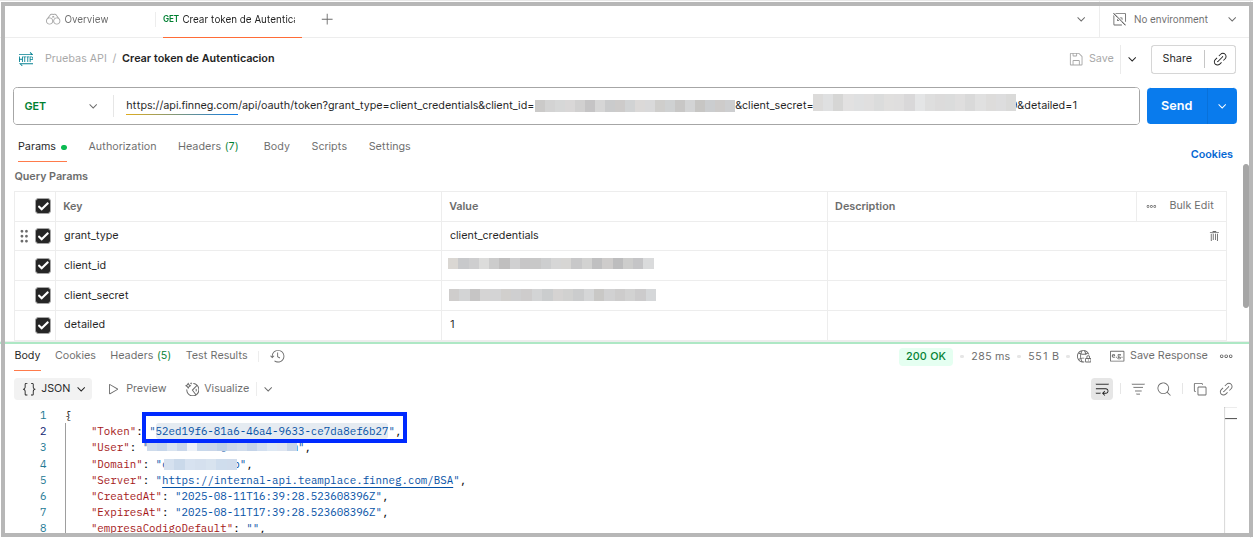Select the response Headers (5) tab
Viewport: 1253px width, 538px height.
click(x=140, y=356)
